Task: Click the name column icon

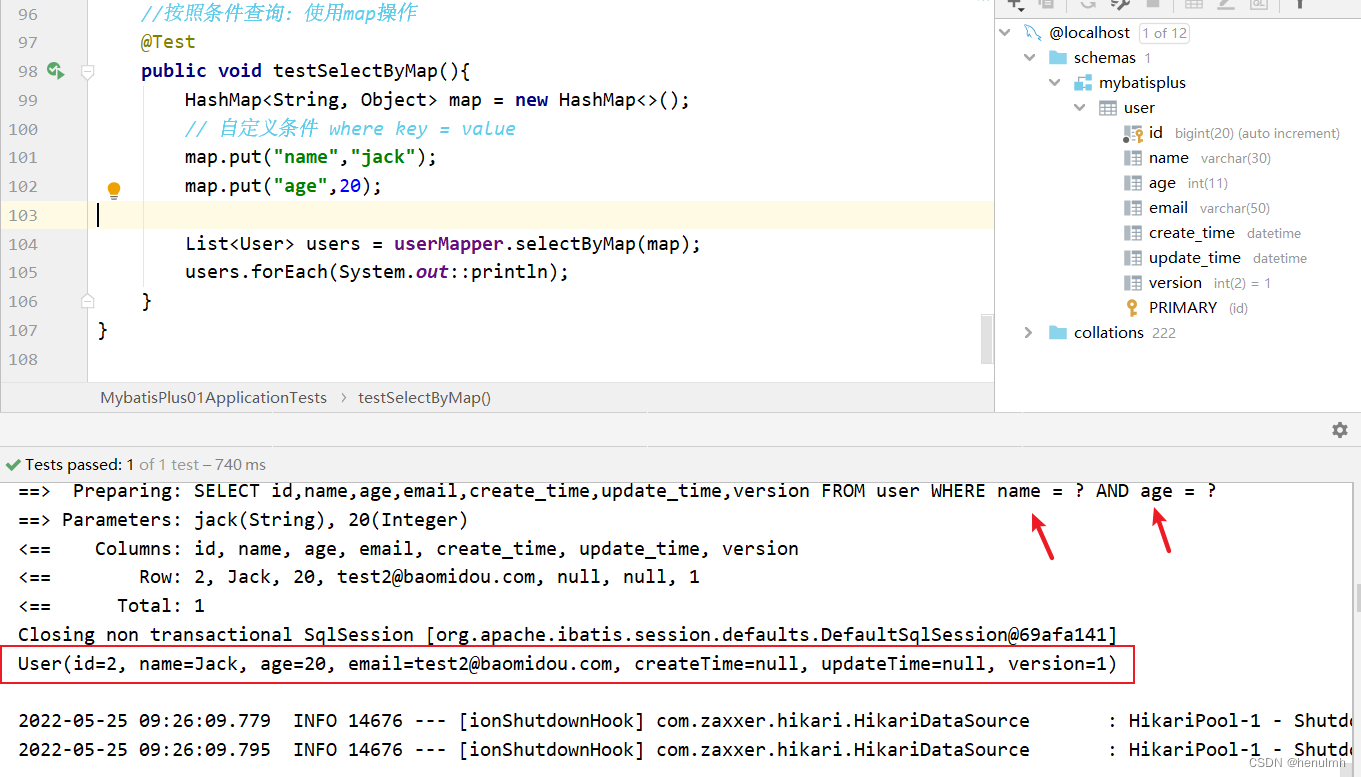Action: (1133, 158)
